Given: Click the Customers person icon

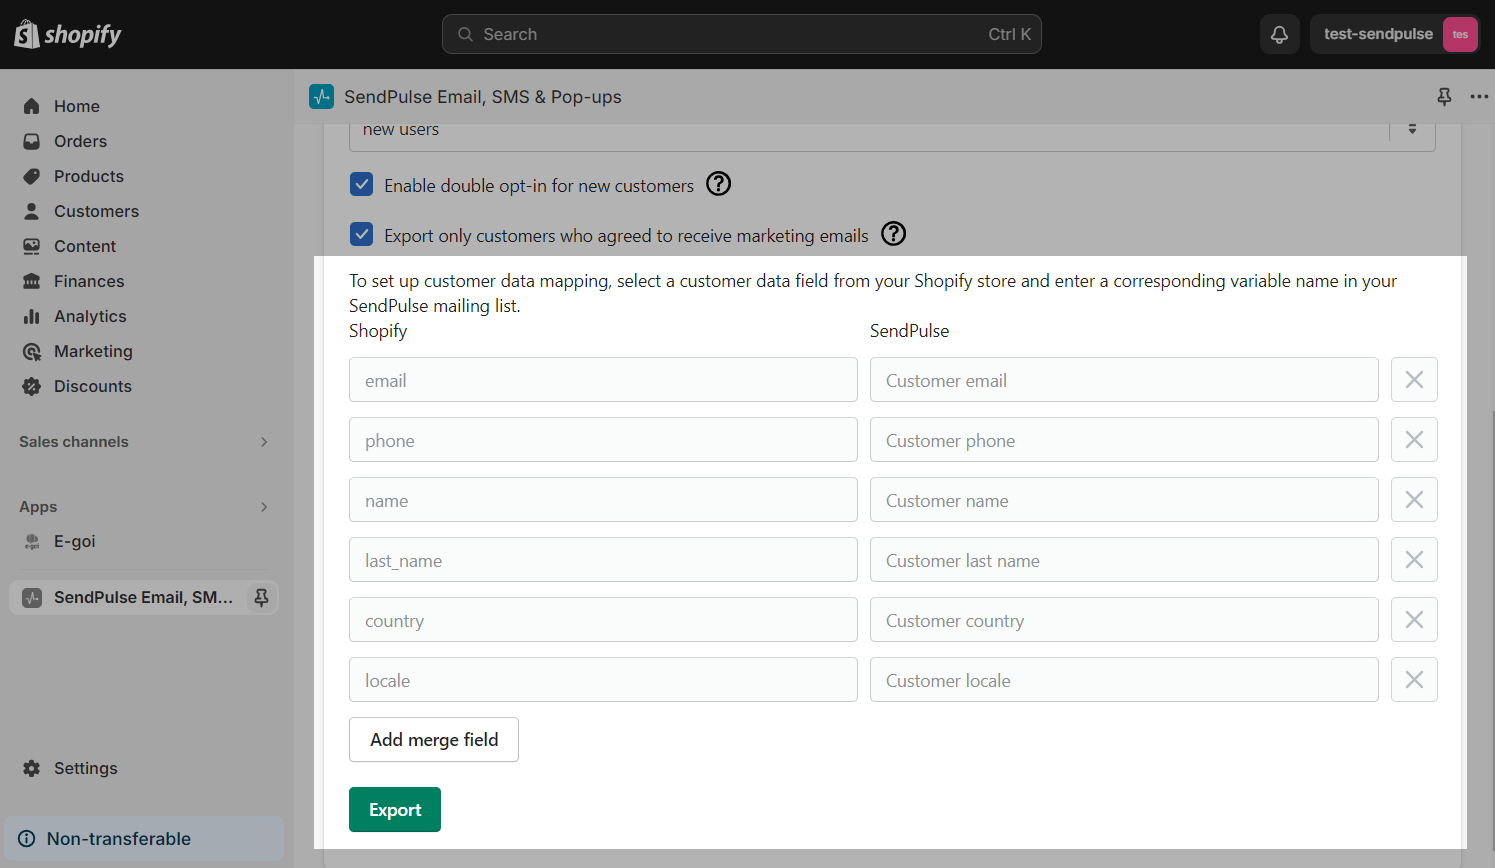Looking at the screenshot, I should tap(32, 211).
